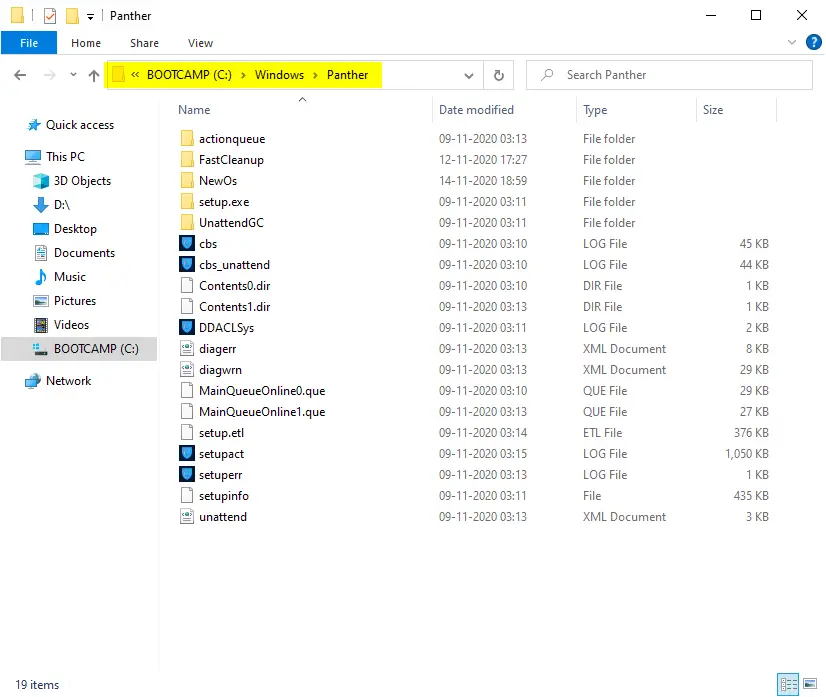Switch to Large icons view layout
The width and height of the screenshot is (826, 697).
tap(810, 684)
